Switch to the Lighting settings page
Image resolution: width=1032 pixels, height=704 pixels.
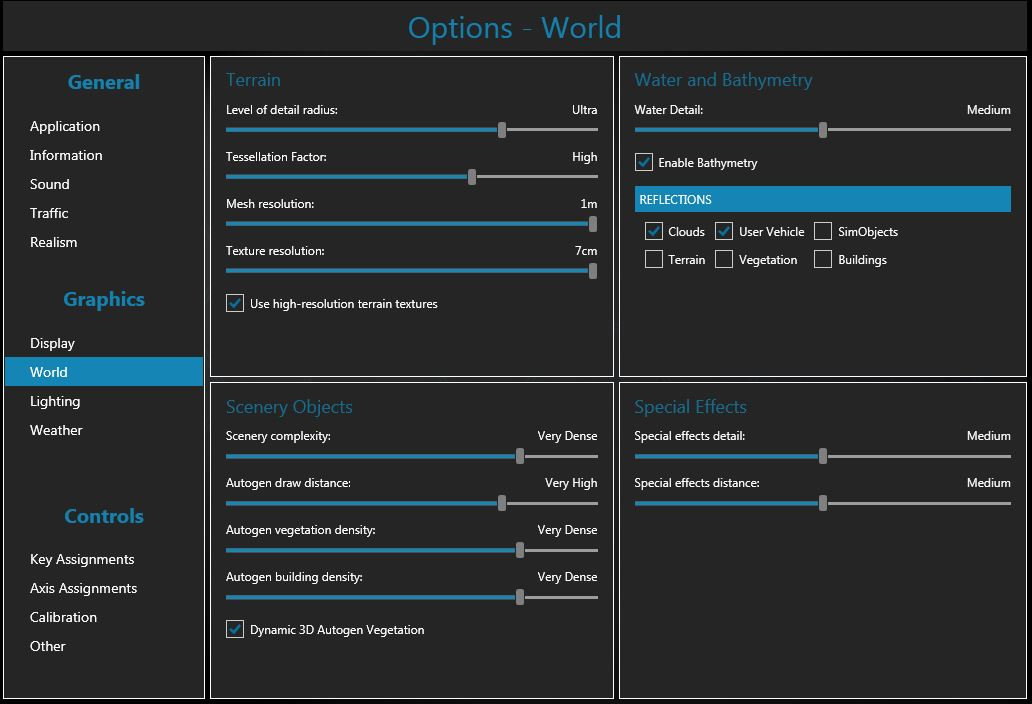tap(55, 401)
